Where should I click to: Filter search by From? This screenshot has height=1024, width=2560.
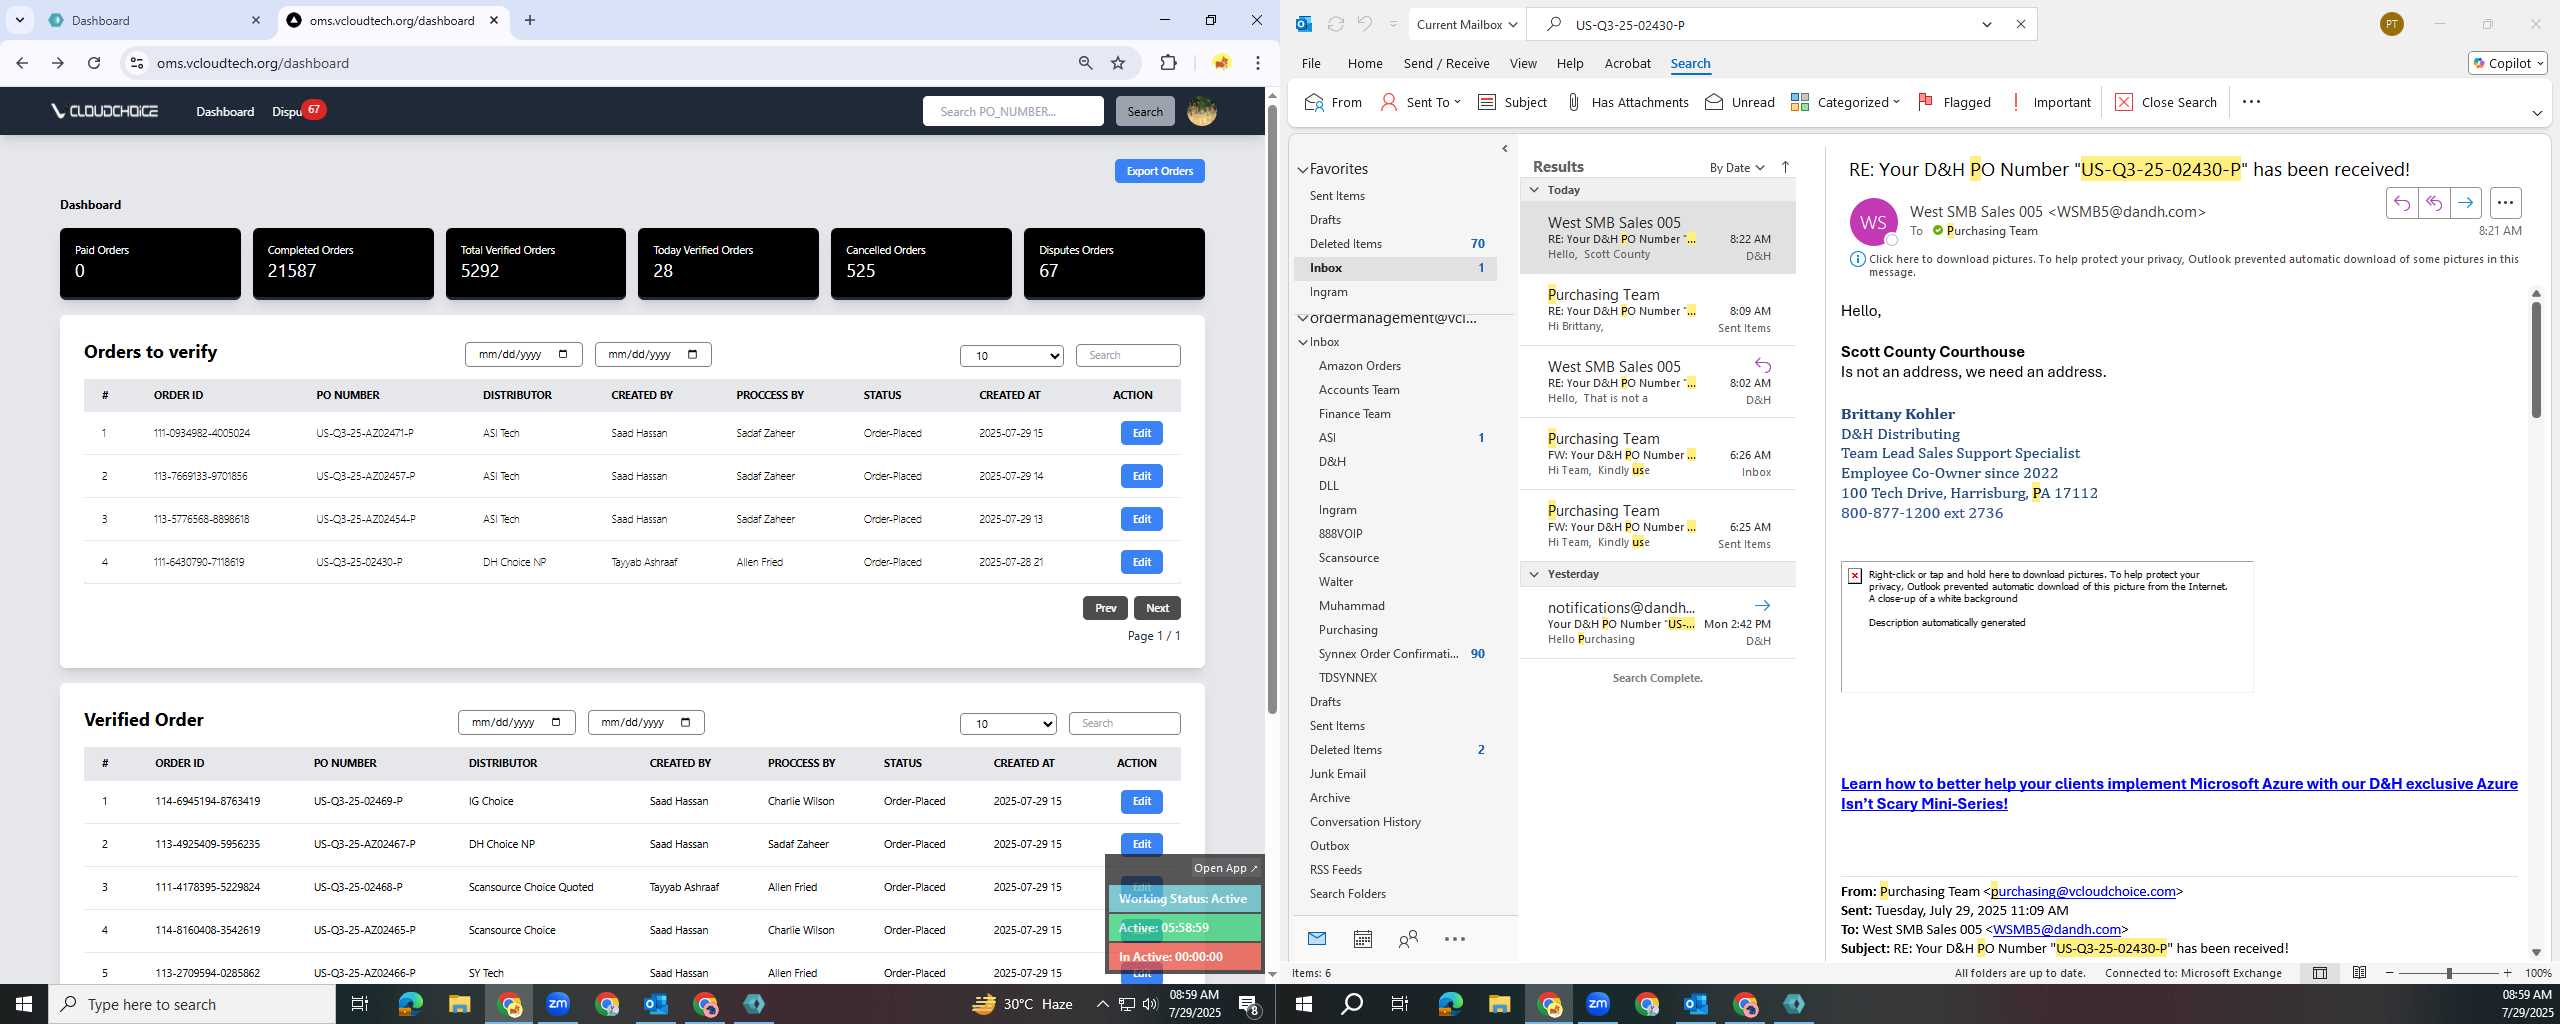point(1333,102)
